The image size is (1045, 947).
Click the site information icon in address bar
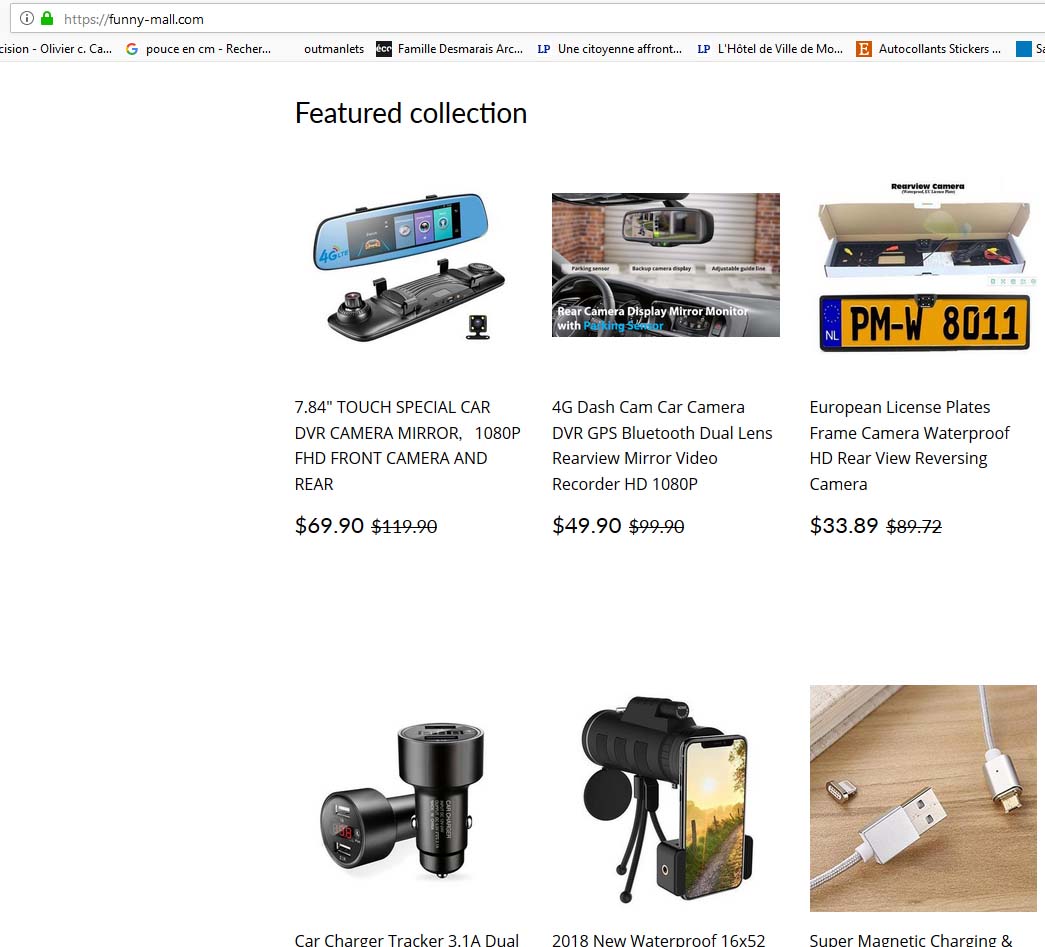pos(27,18)
